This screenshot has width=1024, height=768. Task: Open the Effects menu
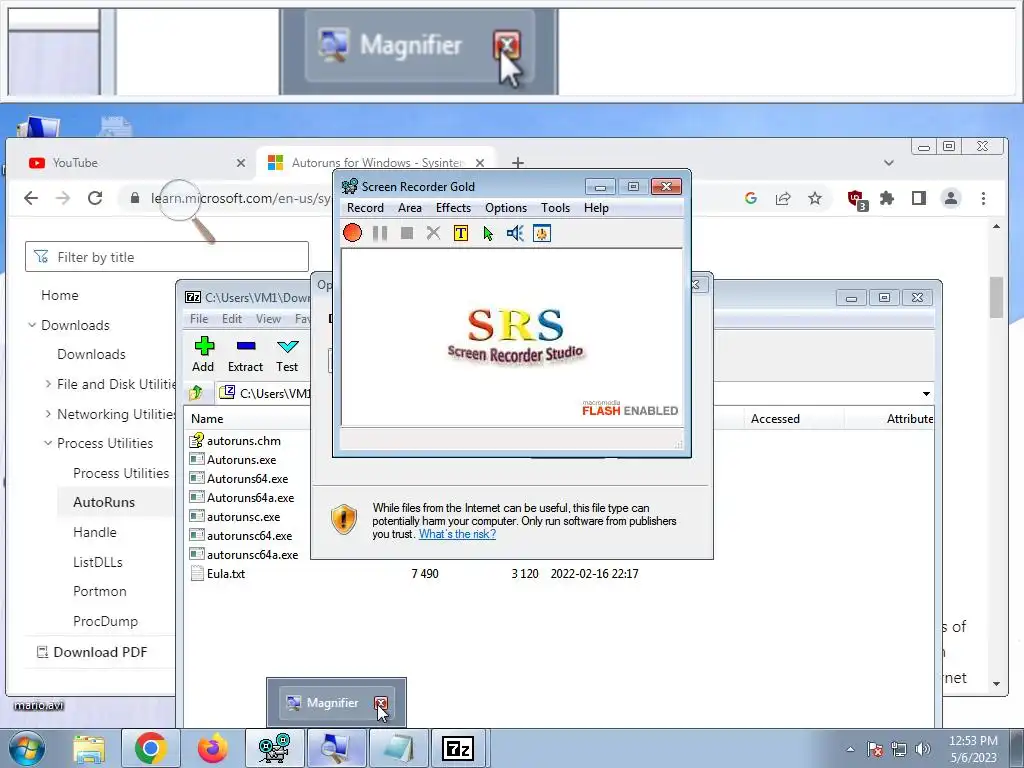click(x=453, y=208)
